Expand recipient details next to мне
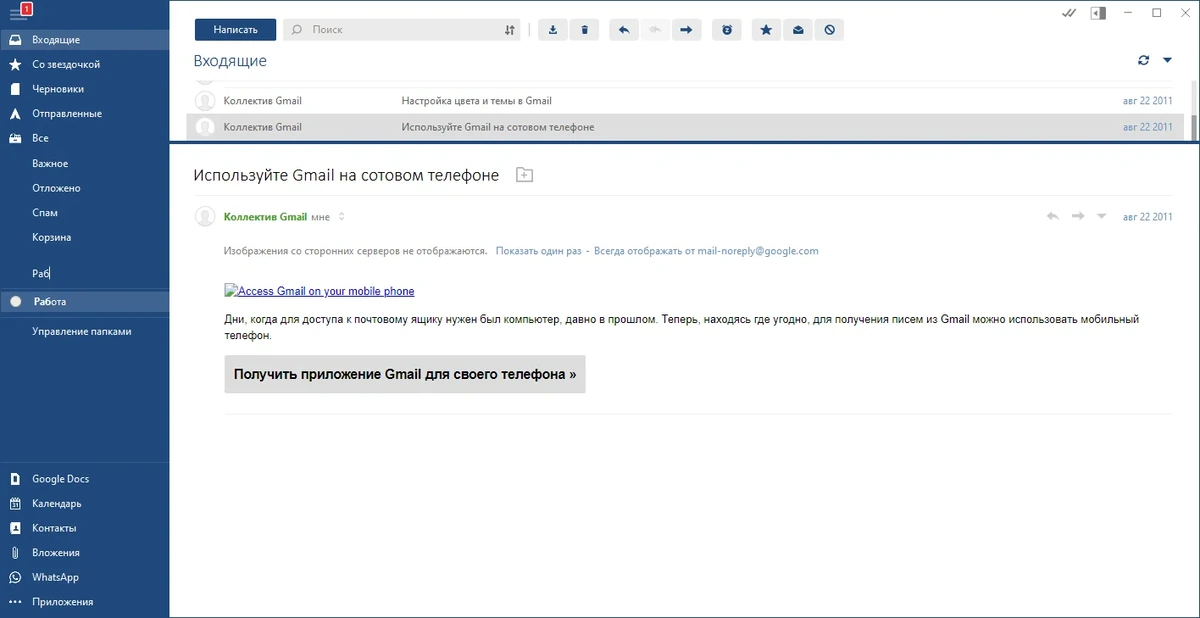Screen dimensions: 1200x618 (x=342, y=216)
